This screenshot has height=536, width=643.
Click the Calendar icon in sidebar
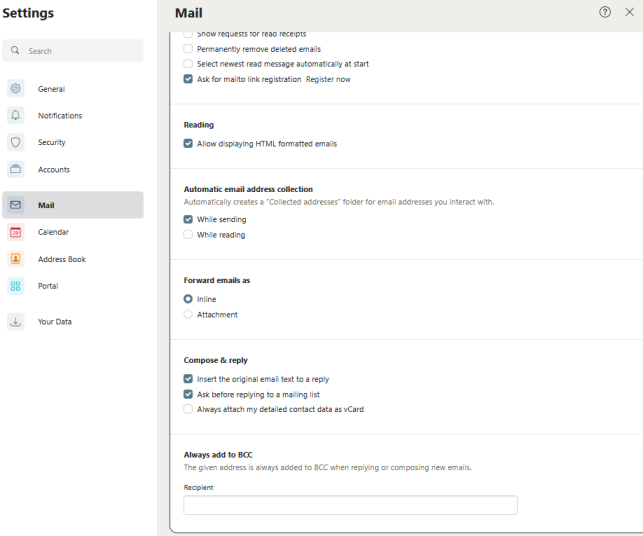click(x=15, y=232)
